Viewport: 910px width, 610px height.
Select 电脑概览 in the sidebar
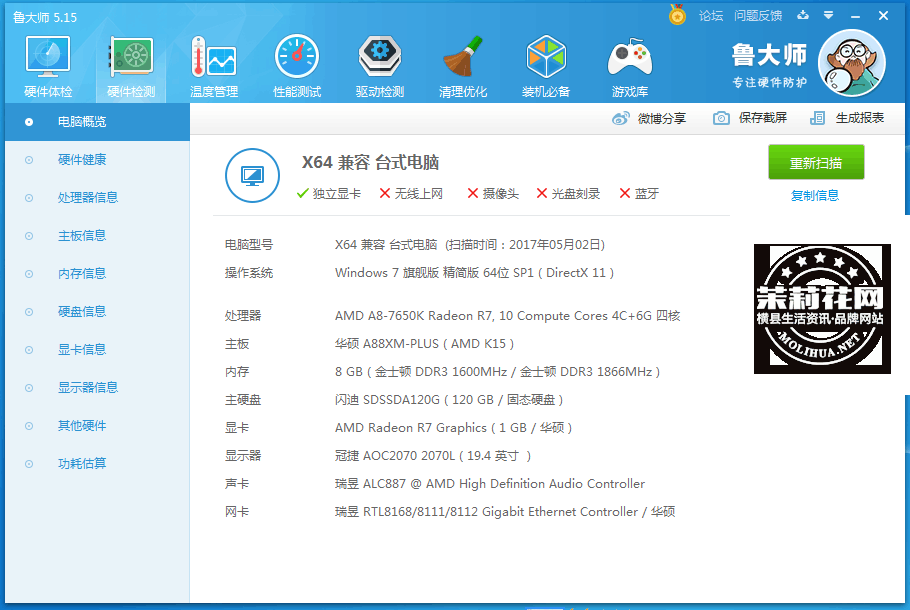pos(98,122)
